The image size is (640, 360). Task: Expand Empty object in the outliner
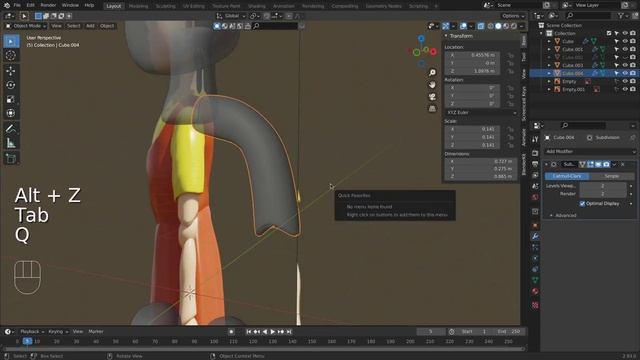coord(549,82)
